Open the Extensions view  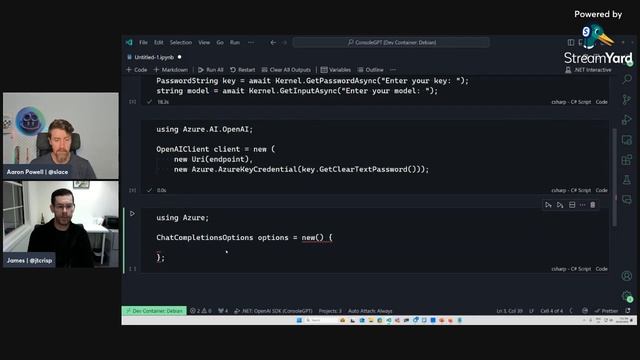(627, 160)
